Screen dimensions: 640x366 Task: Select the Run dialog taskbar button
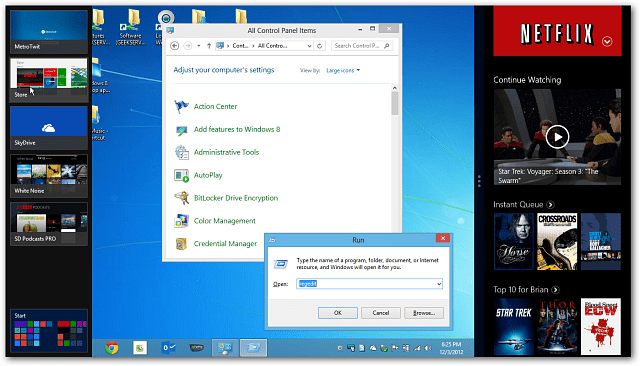click(x=253, y=348)
